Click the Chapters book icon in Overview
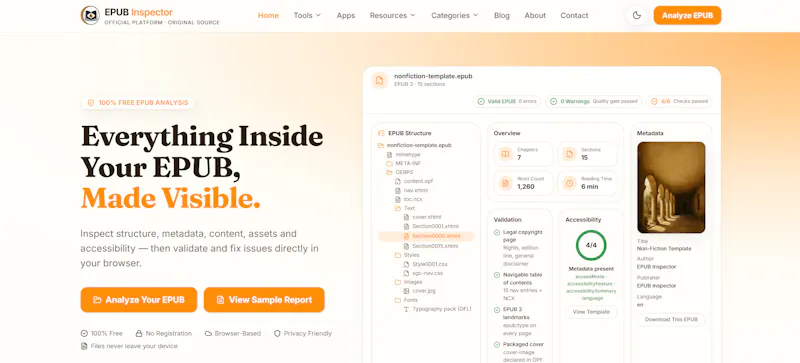 [505, 154]
